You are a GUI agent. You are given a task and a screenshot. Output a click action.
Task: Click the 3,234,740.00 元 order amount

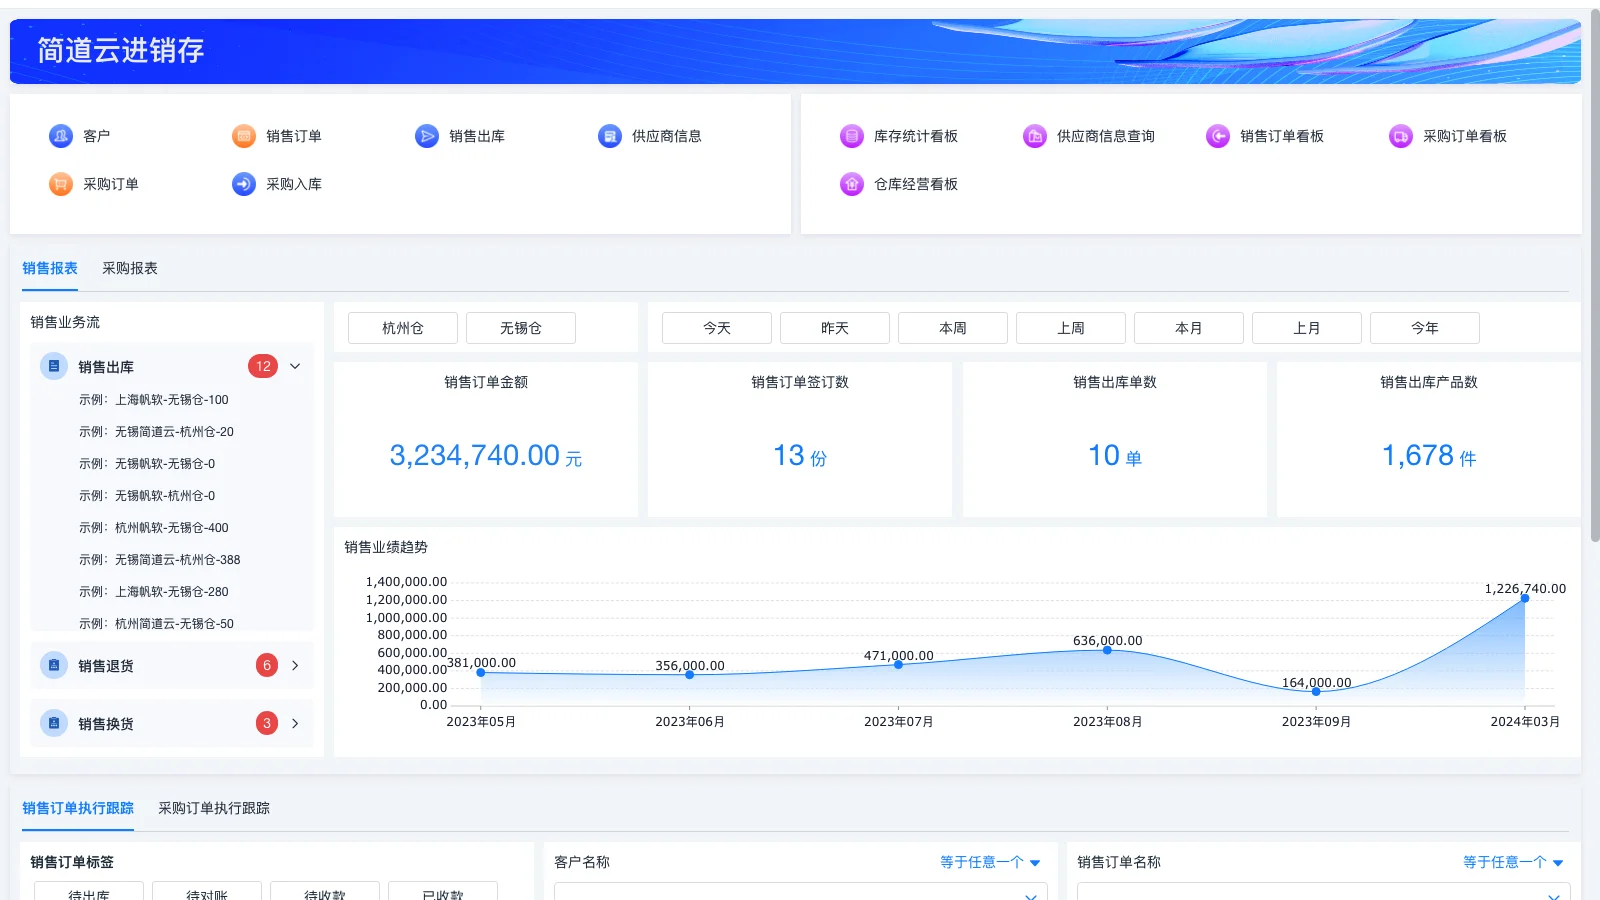[486, 456]
